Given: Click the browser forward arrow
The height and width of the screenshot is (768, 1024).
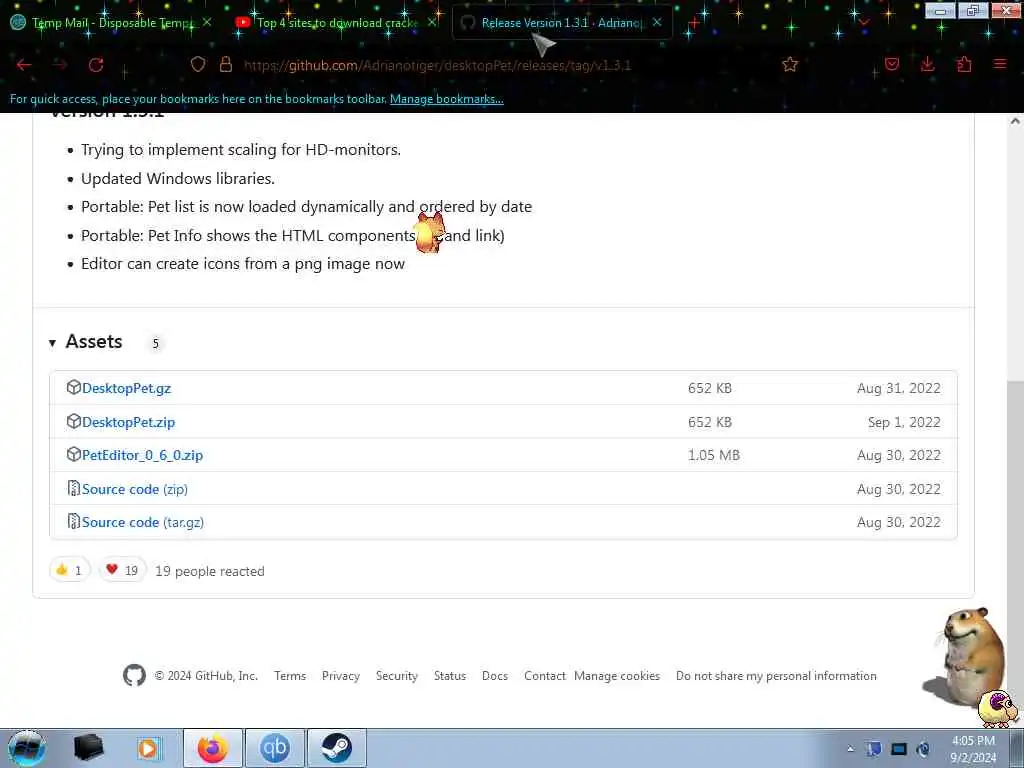Looking at the screenshot, I should point(60,65).
